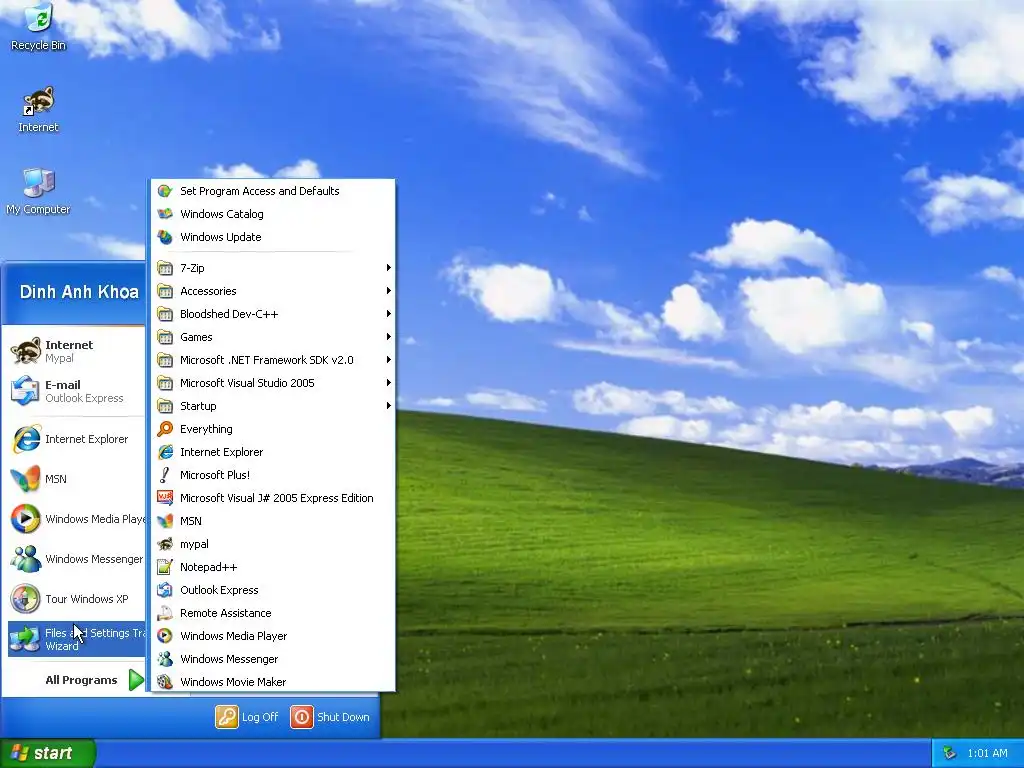Viewport: 1024px width, 768px height.
Task: Click Tour Windows XP icon
Action: point(25,599)
